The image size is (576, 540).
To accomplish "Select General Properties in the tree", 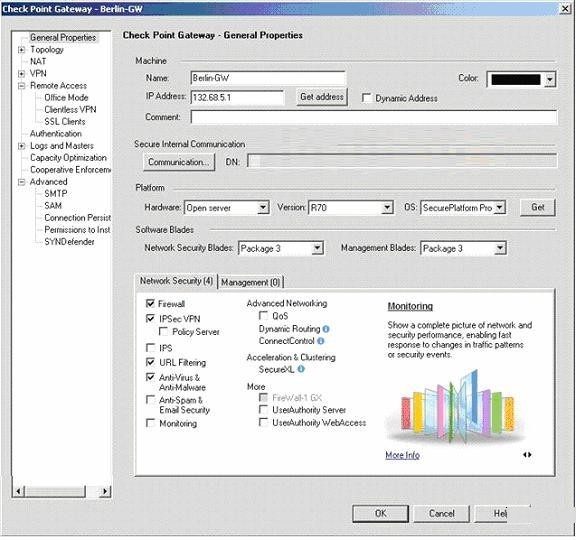I will (63, 37).
